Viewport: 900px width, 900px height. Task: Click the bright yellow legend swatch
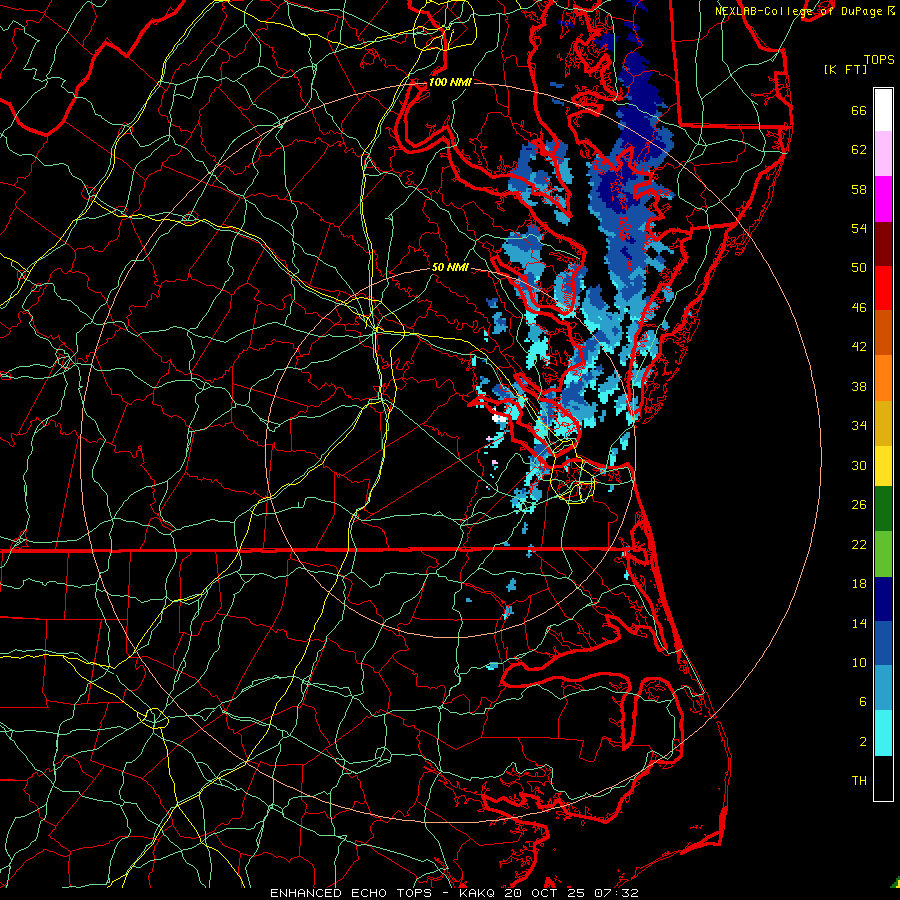[883, 465]
